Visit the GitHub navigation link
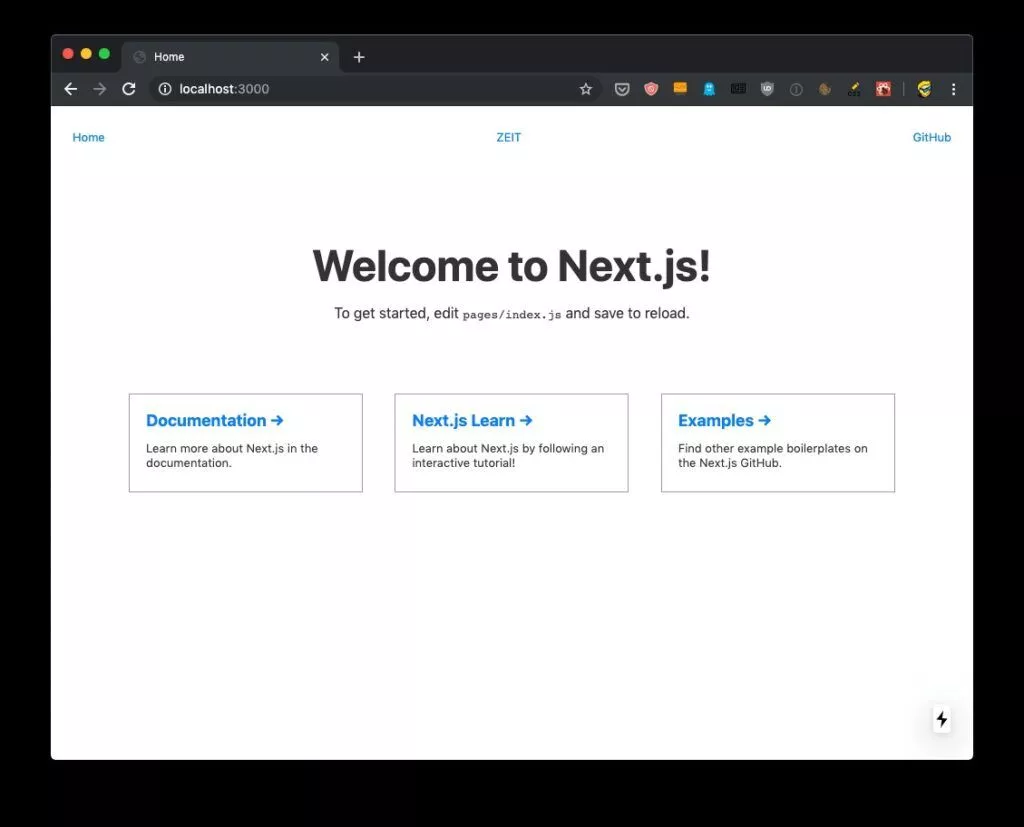 click(931, 138)
